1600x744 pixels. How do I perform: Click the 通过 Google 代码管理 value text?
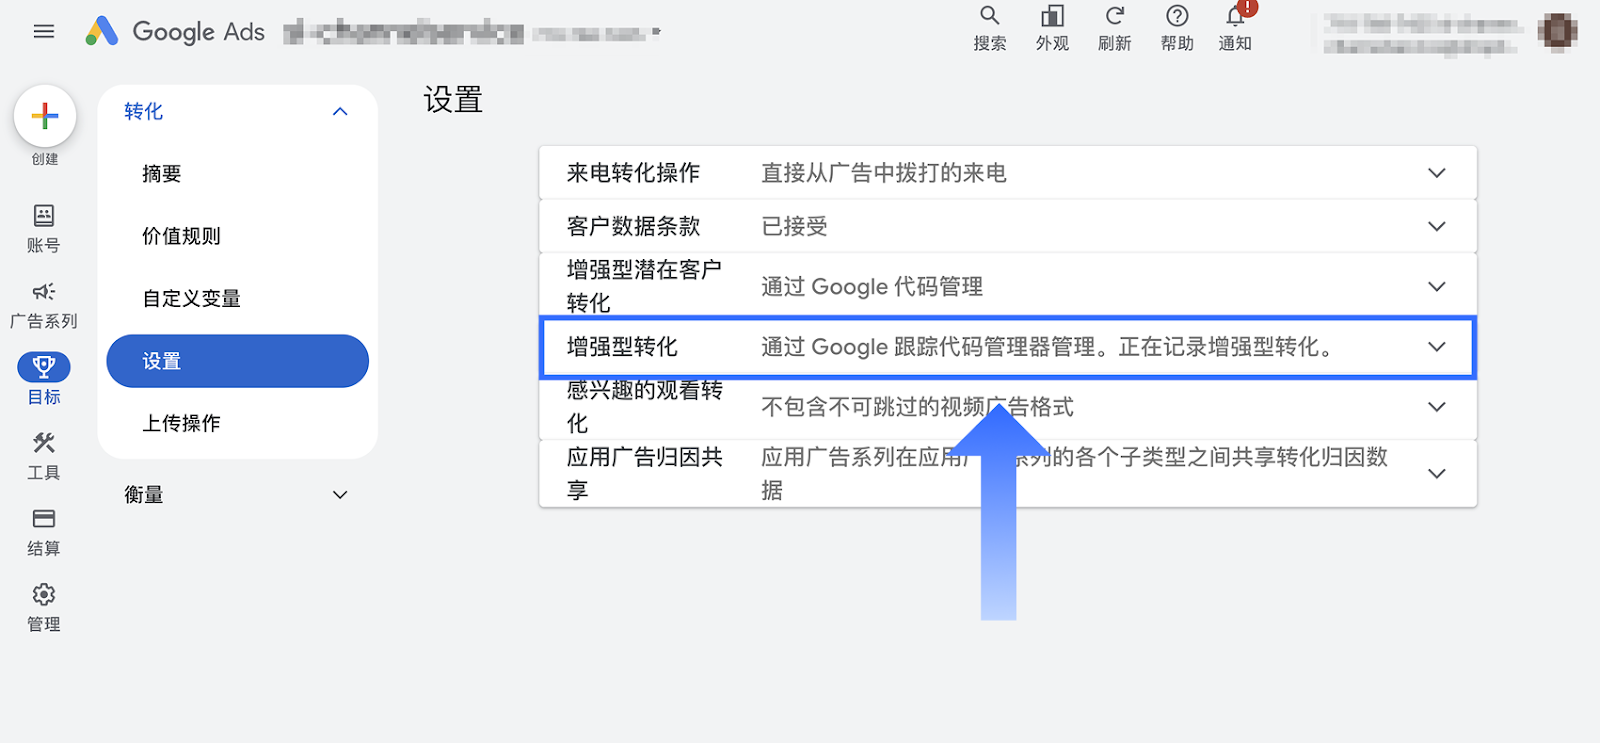coord(872,287)
